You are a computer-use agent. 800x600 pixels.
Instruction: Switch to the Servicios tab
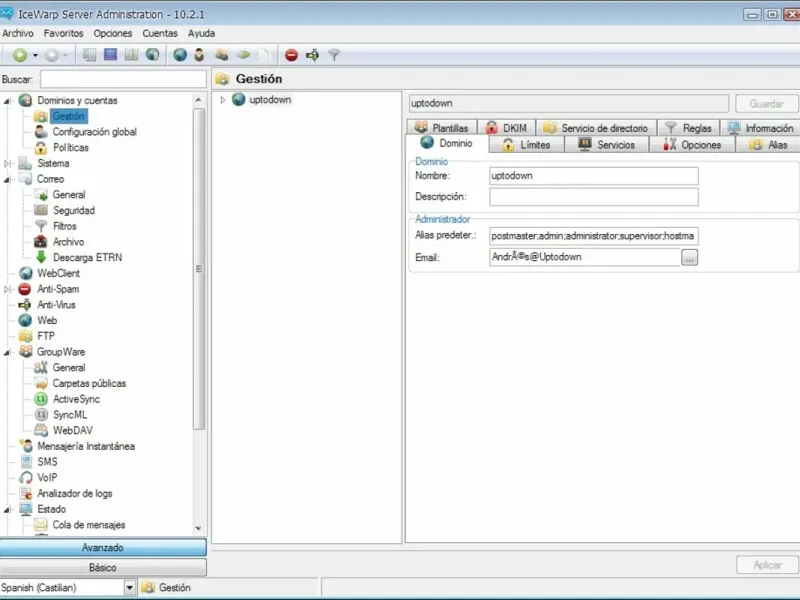(x=607, y=145)
